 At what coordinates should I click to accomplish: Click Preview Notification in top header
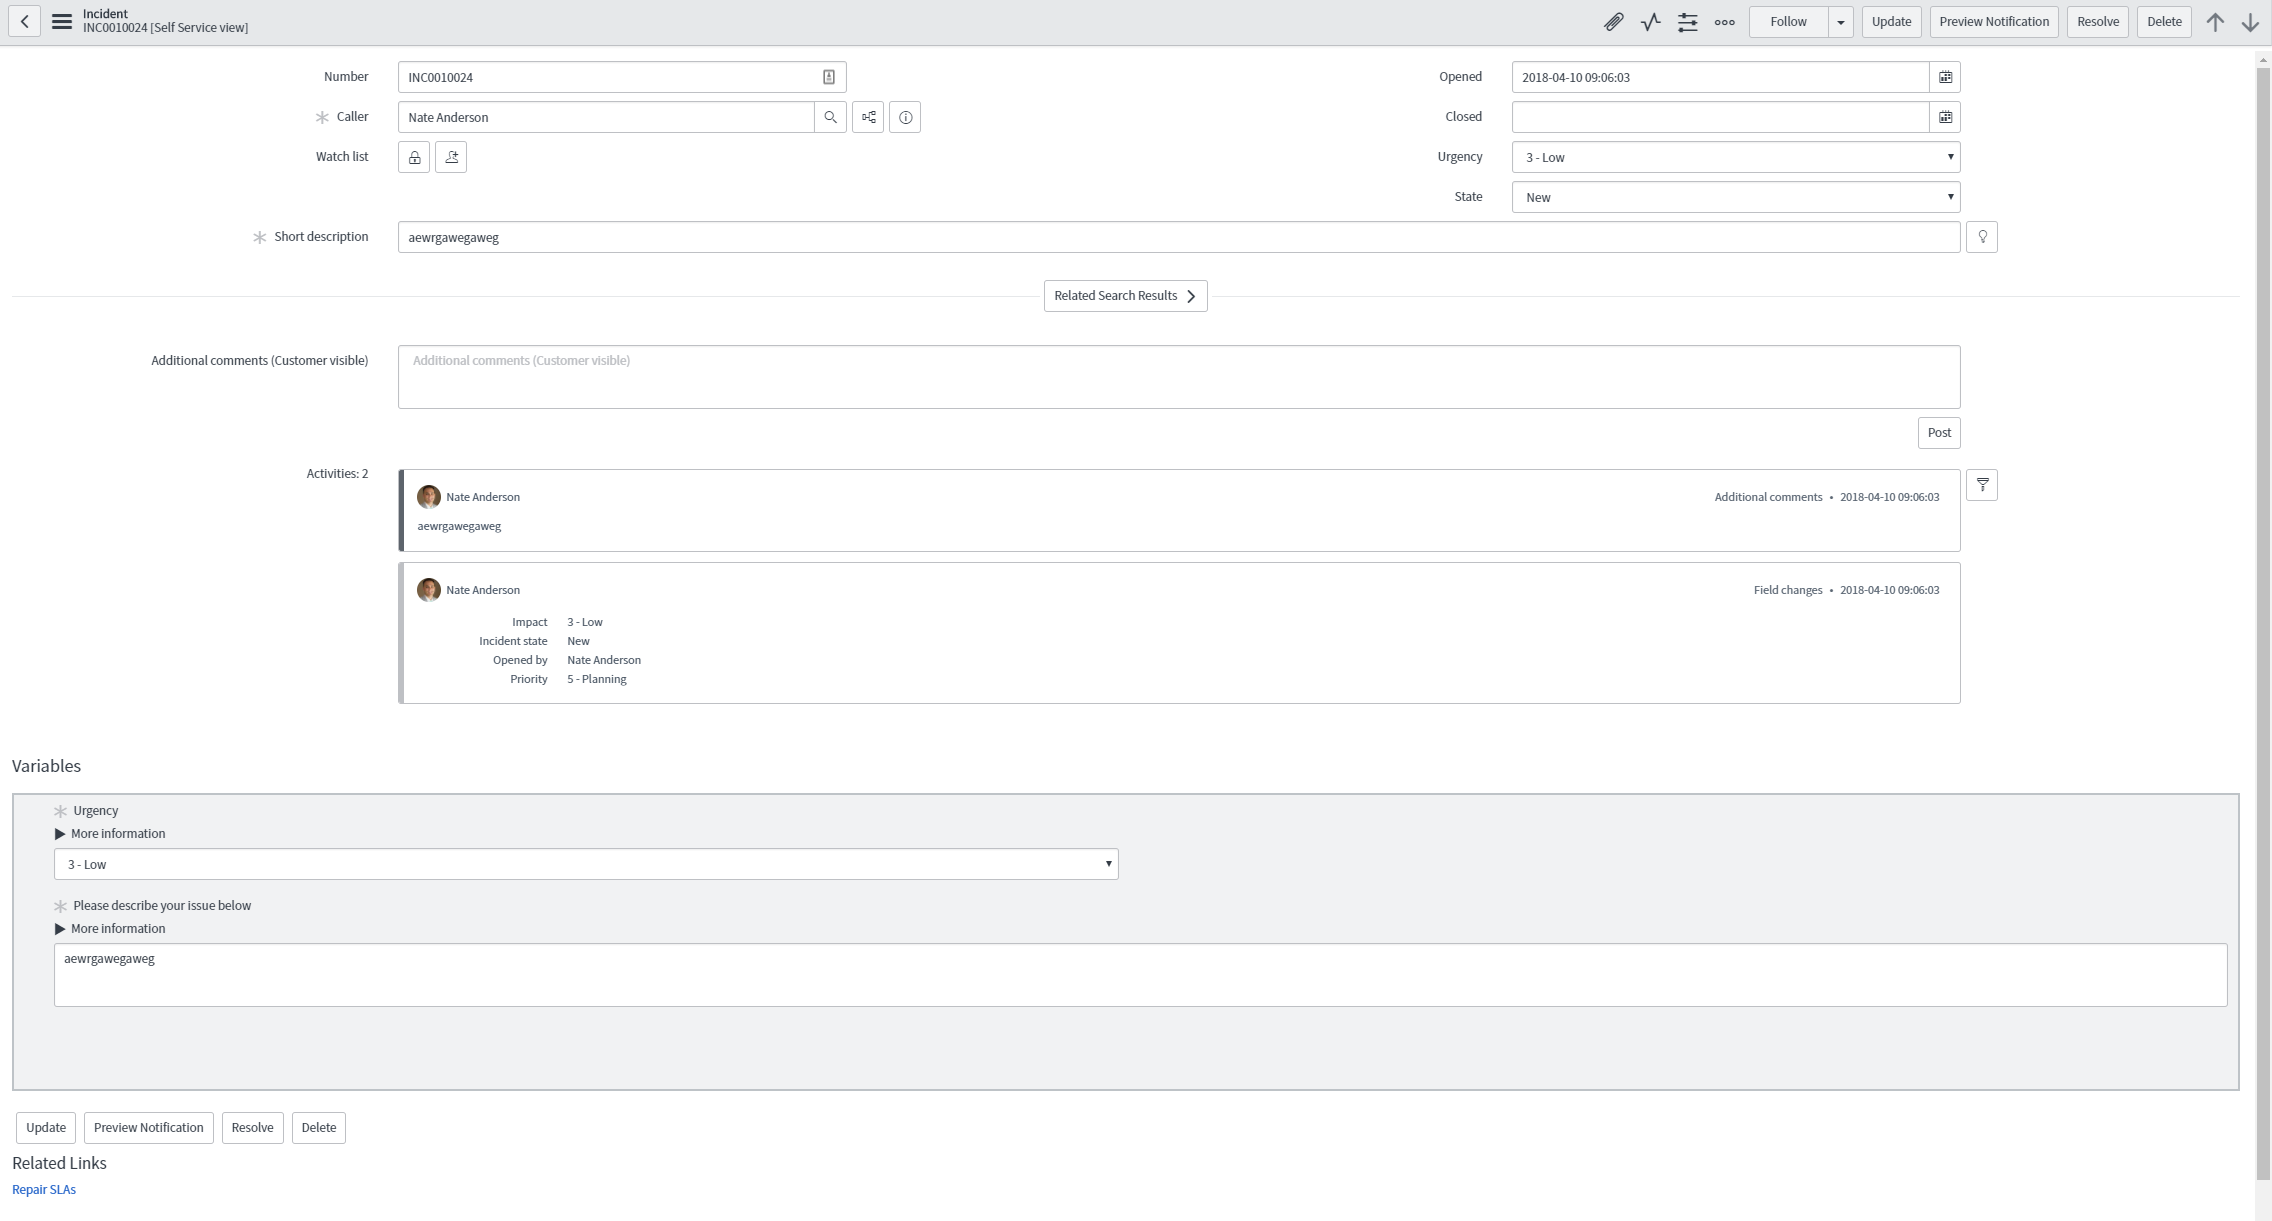click(x=1994, y=22)
